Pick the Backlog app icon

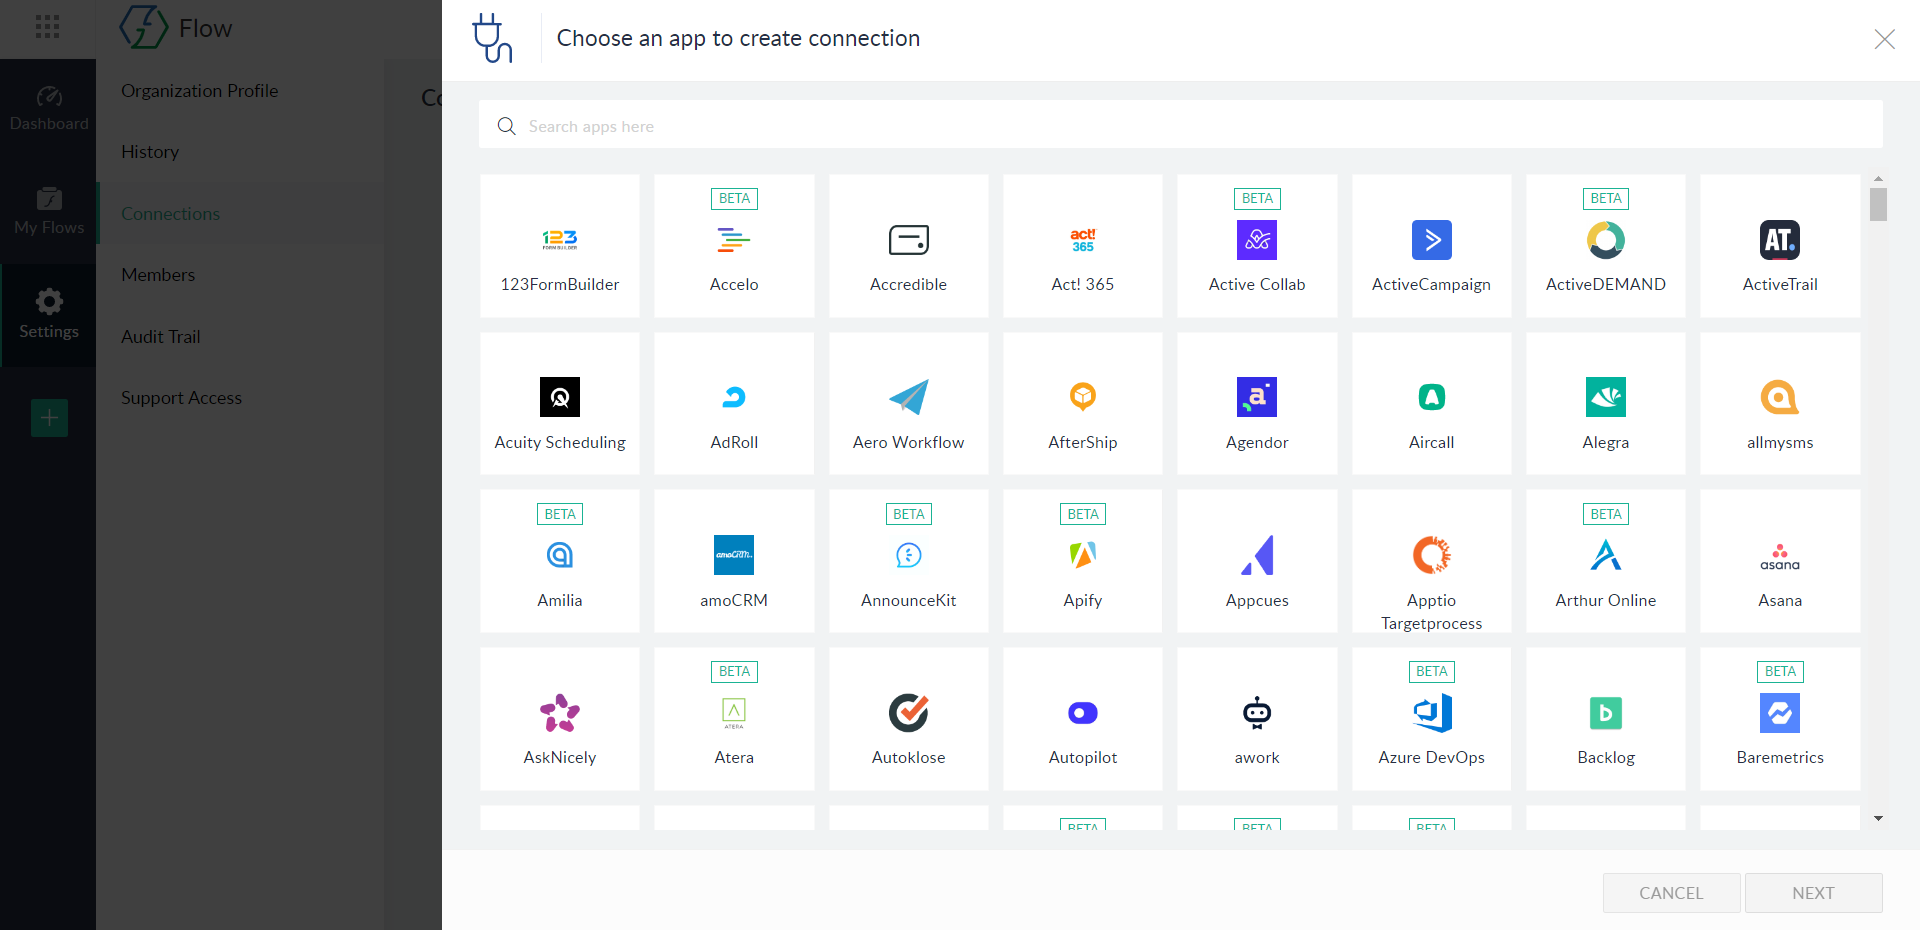[x=1606, y=713]
